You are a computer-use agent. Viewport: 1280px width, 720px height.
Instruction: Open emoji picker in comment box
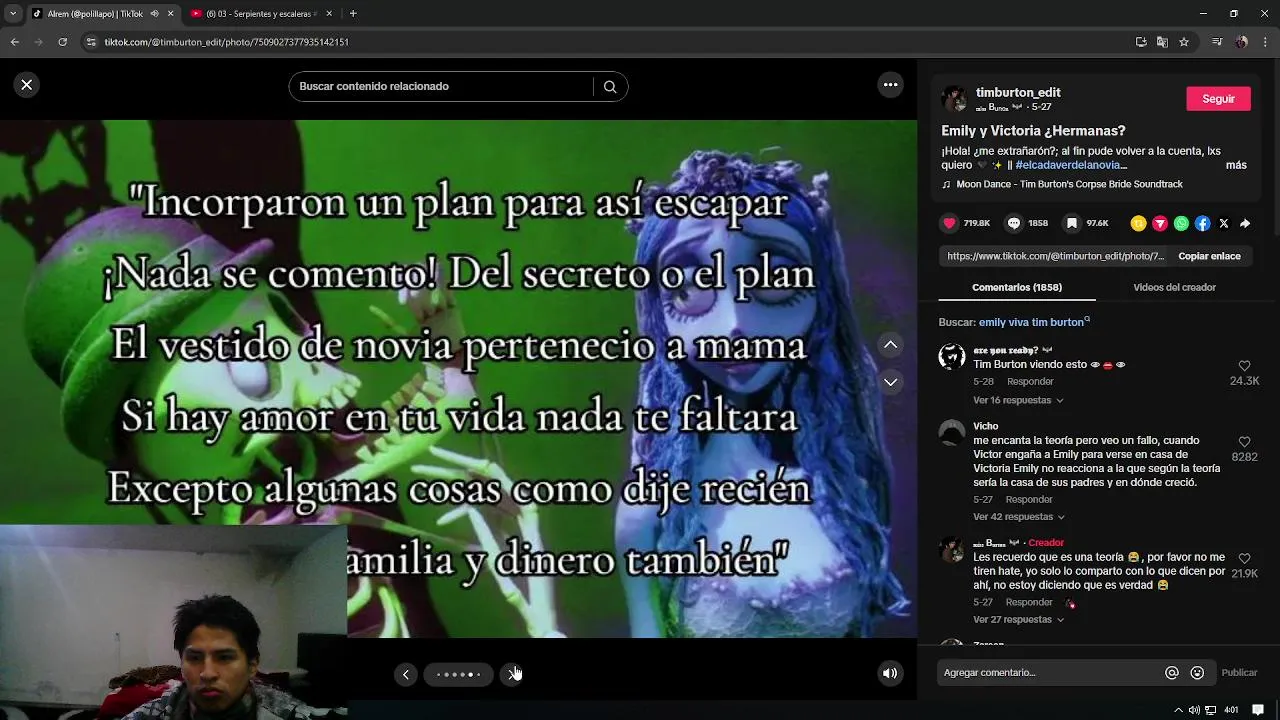coord(1197,673)
